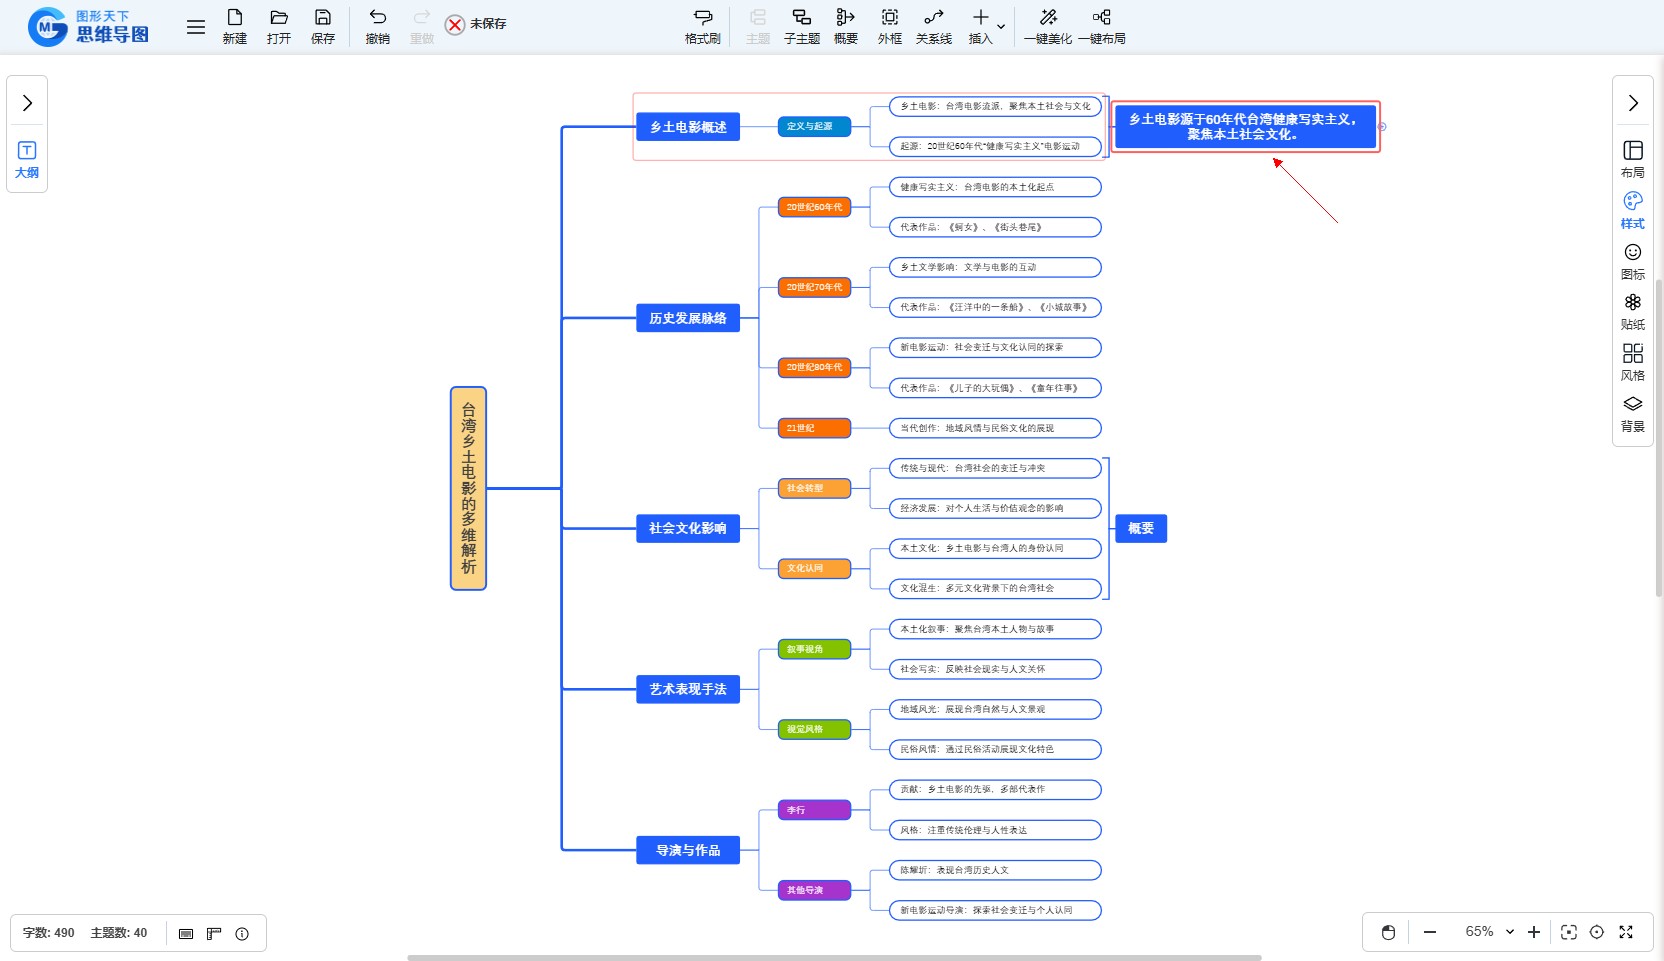Apply 一键美化 one-click beautify
The width and height of the screenshot is (1664, 961).
(1047, 26)
